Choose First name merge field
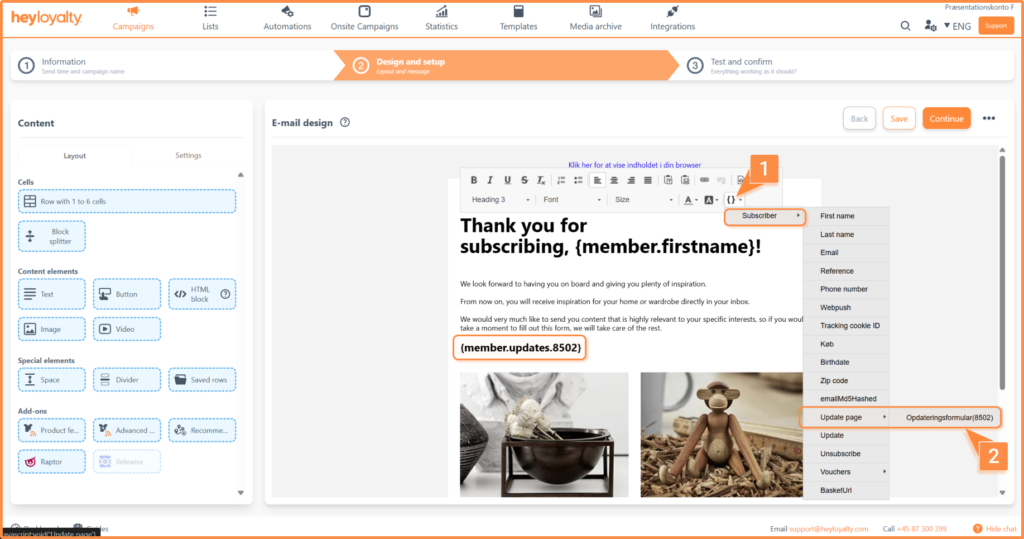The width and height of the screenshot is (1024, 539). coord(837,216)
